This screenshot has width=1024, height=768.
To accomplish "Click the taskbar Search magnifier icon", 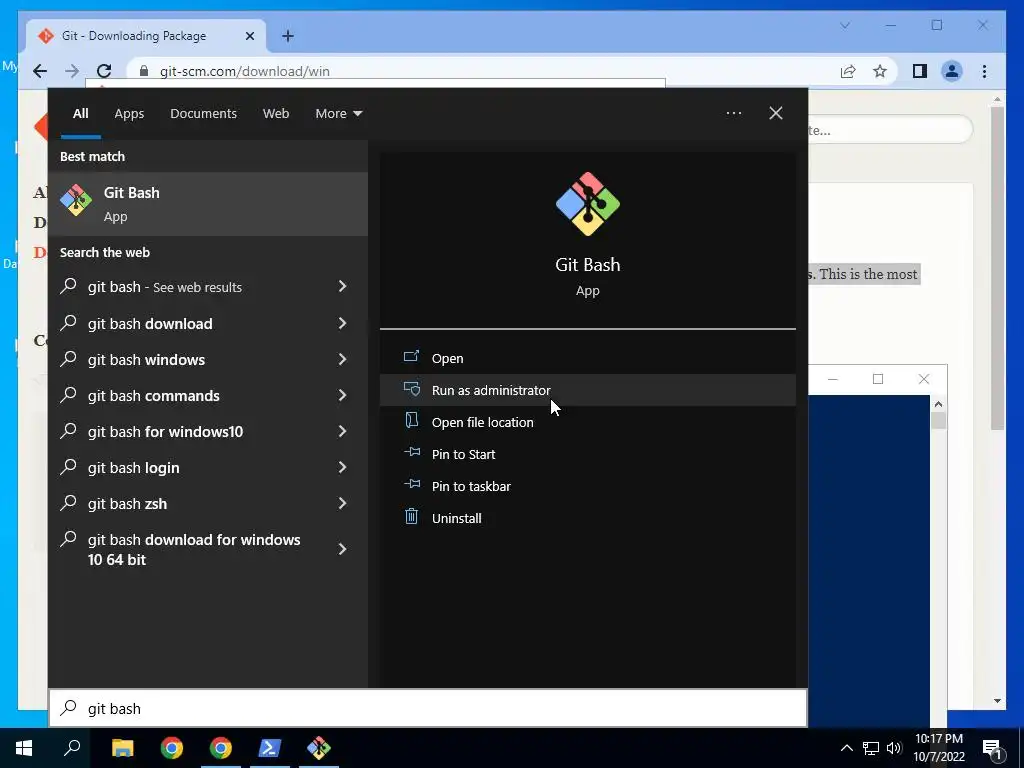I will [x=72, y=748].
